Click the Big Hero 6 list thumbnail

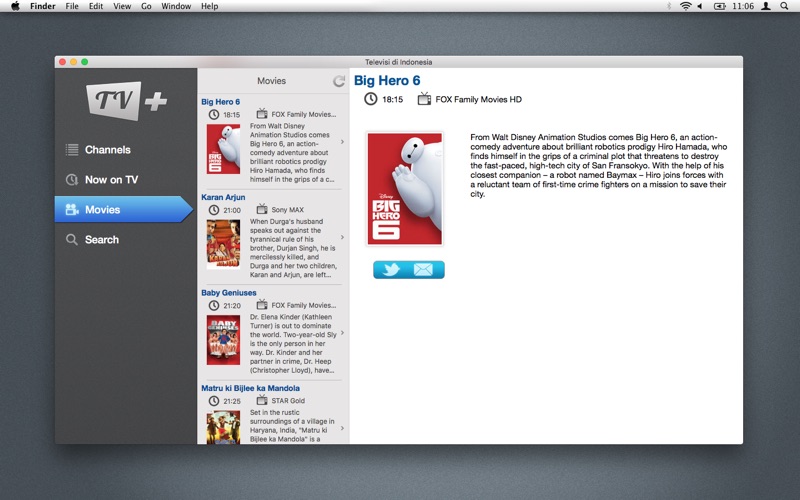(223, 149)
